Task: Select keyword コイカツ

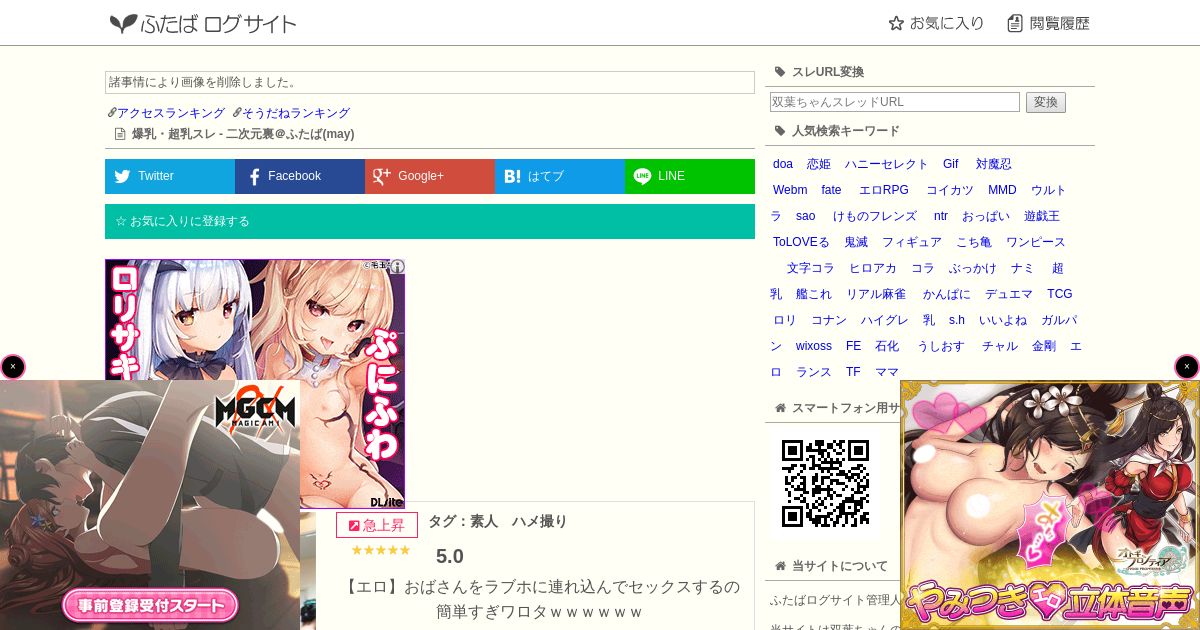Action: (x=950, y=190)
